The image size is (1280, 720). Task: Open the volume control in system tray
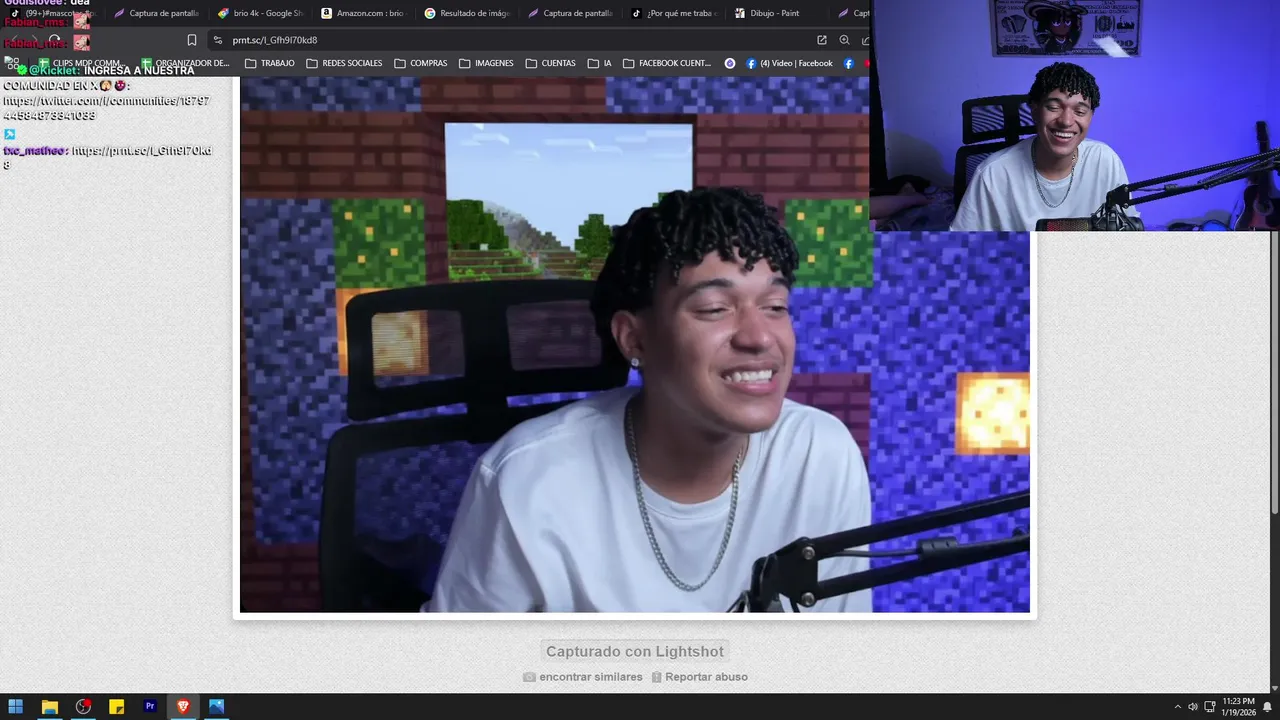pyautogui.click(x=1192, y=706)
